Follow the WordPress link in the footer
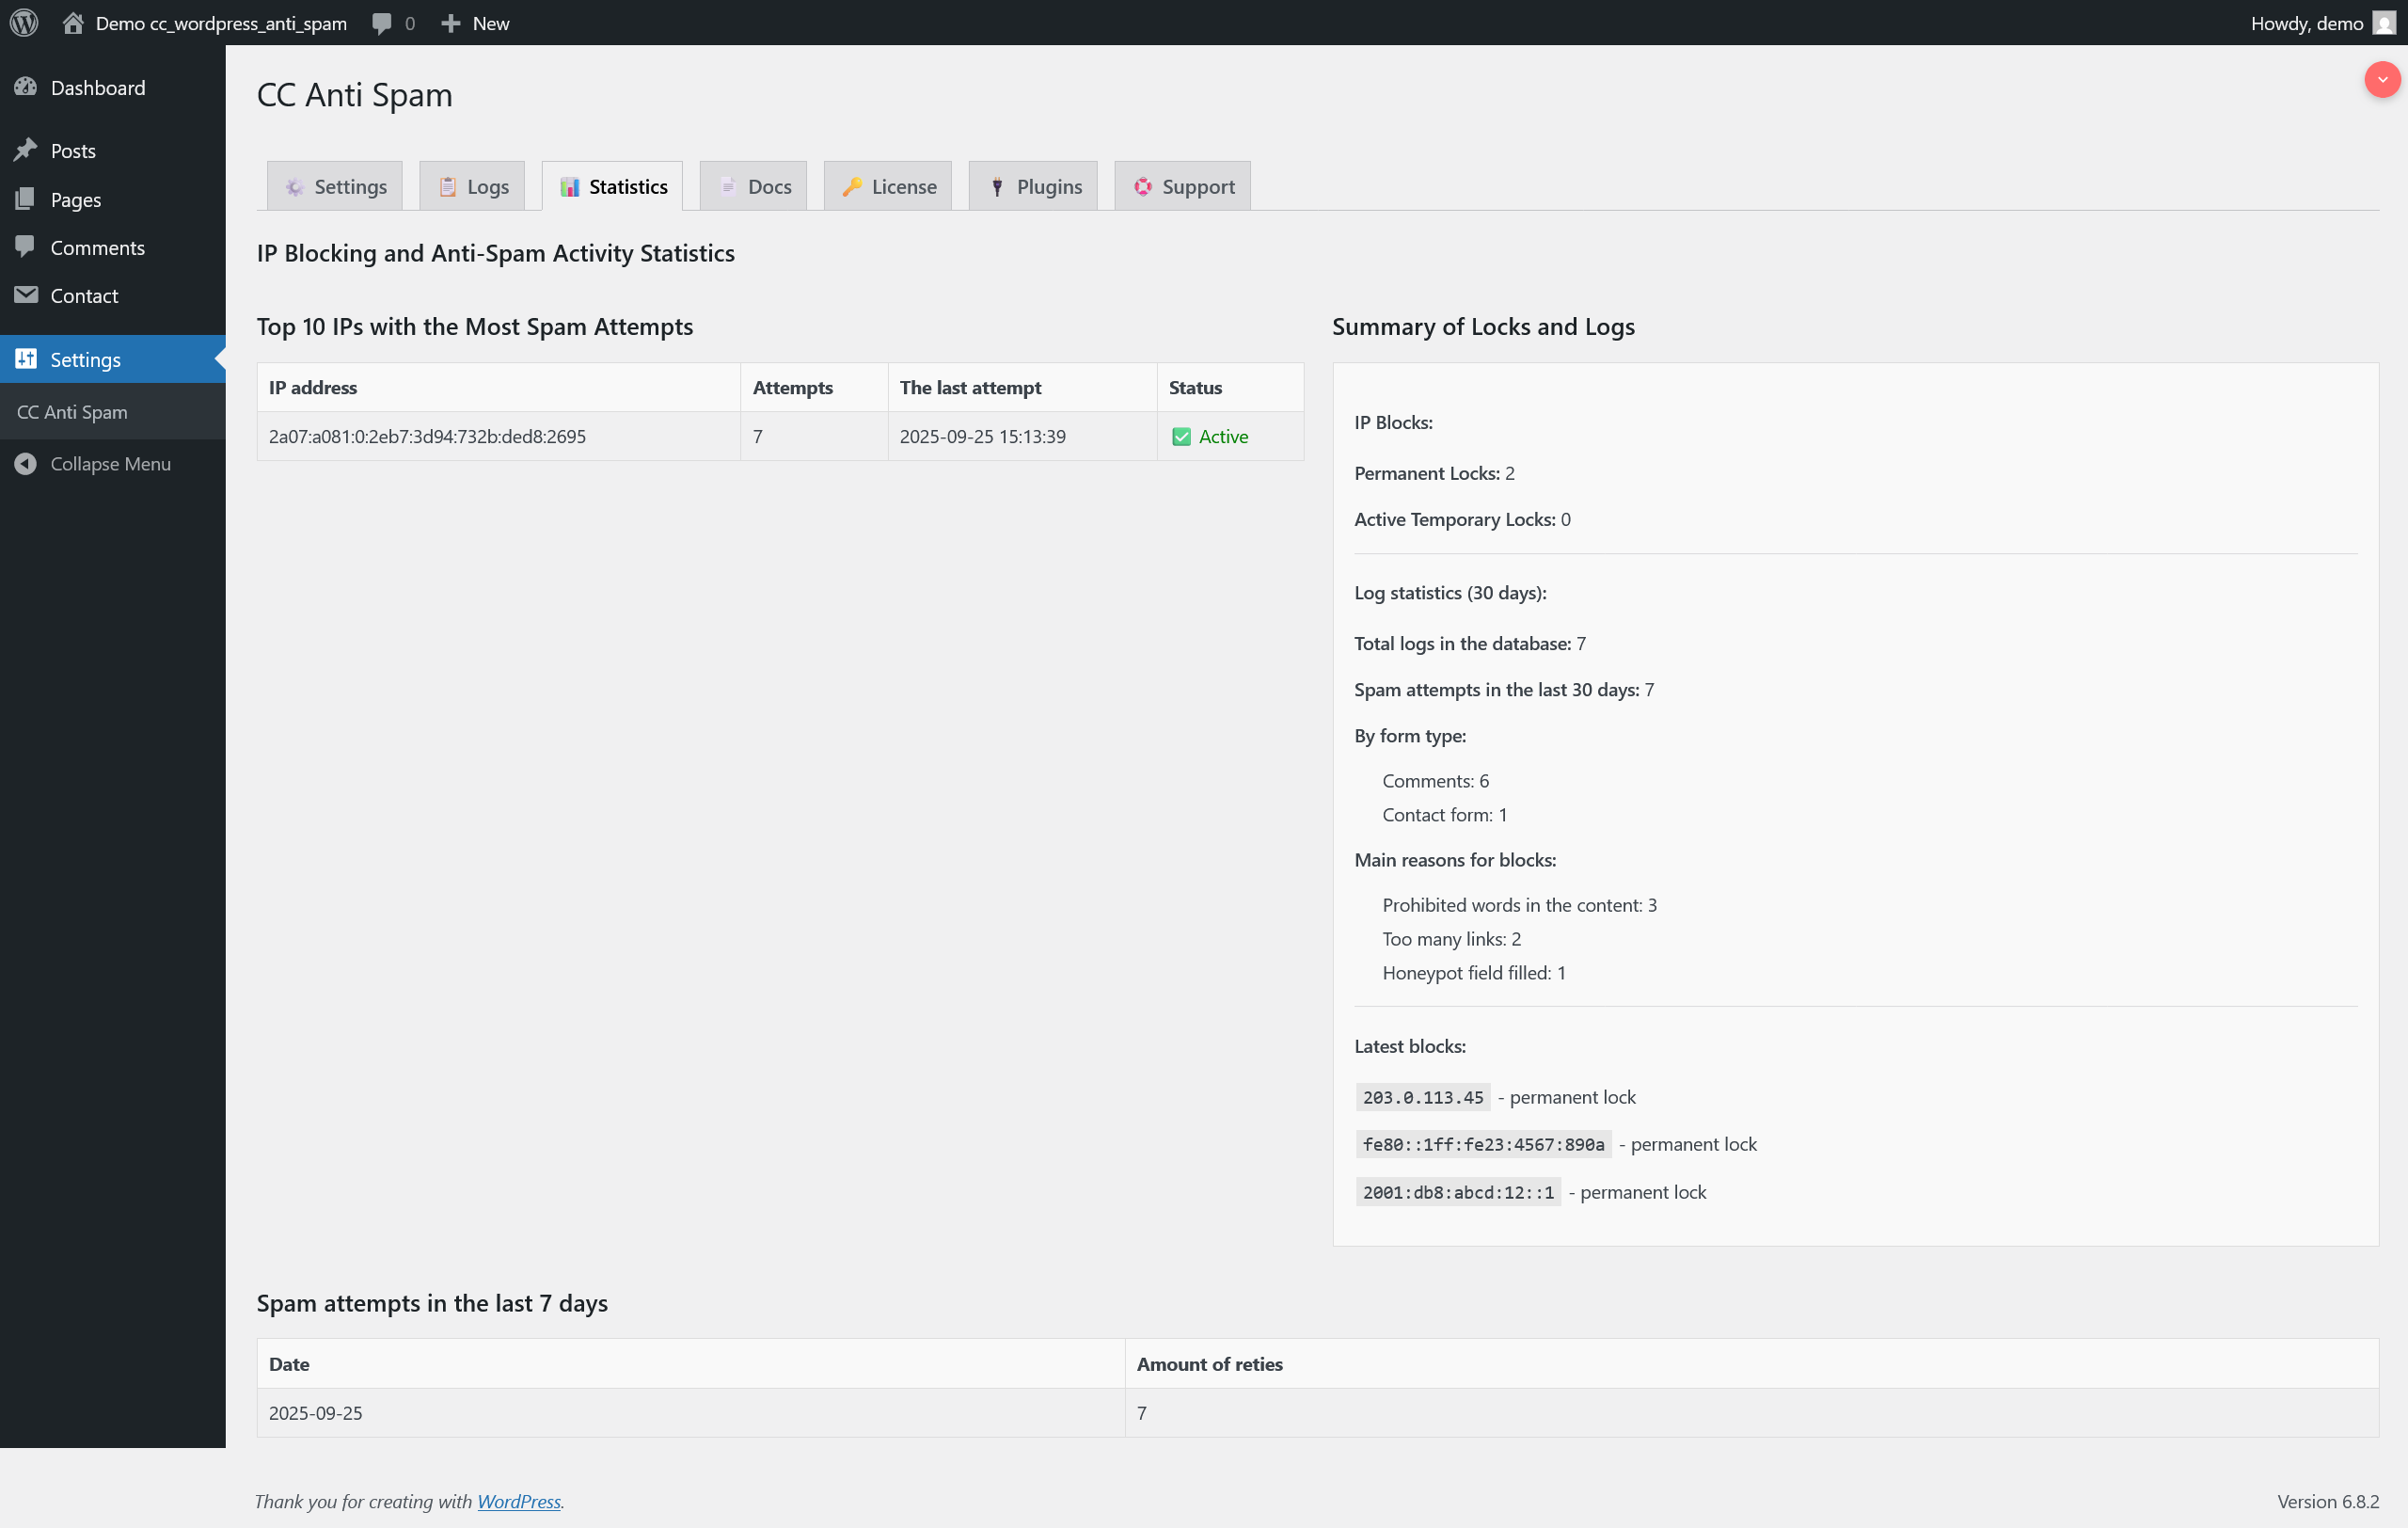2408x1528 pixels. coord(518,1501)
